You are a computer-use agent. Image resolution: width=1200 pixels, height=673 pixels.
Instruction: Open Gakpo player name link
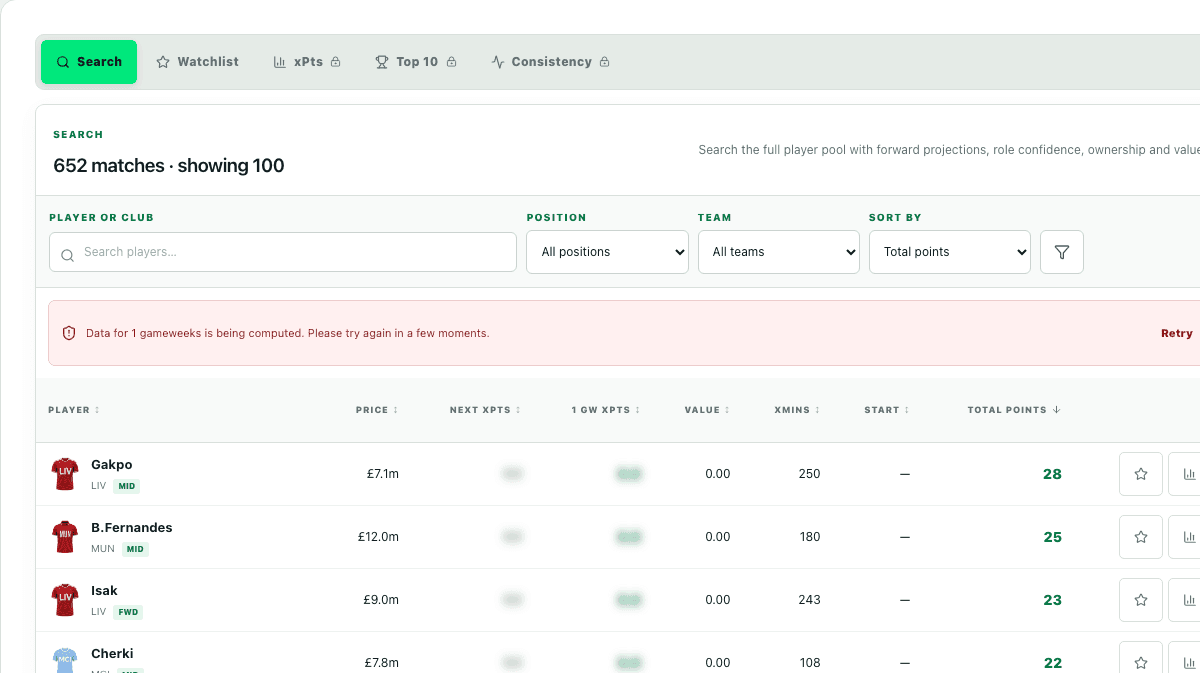[x=111, y=465]
